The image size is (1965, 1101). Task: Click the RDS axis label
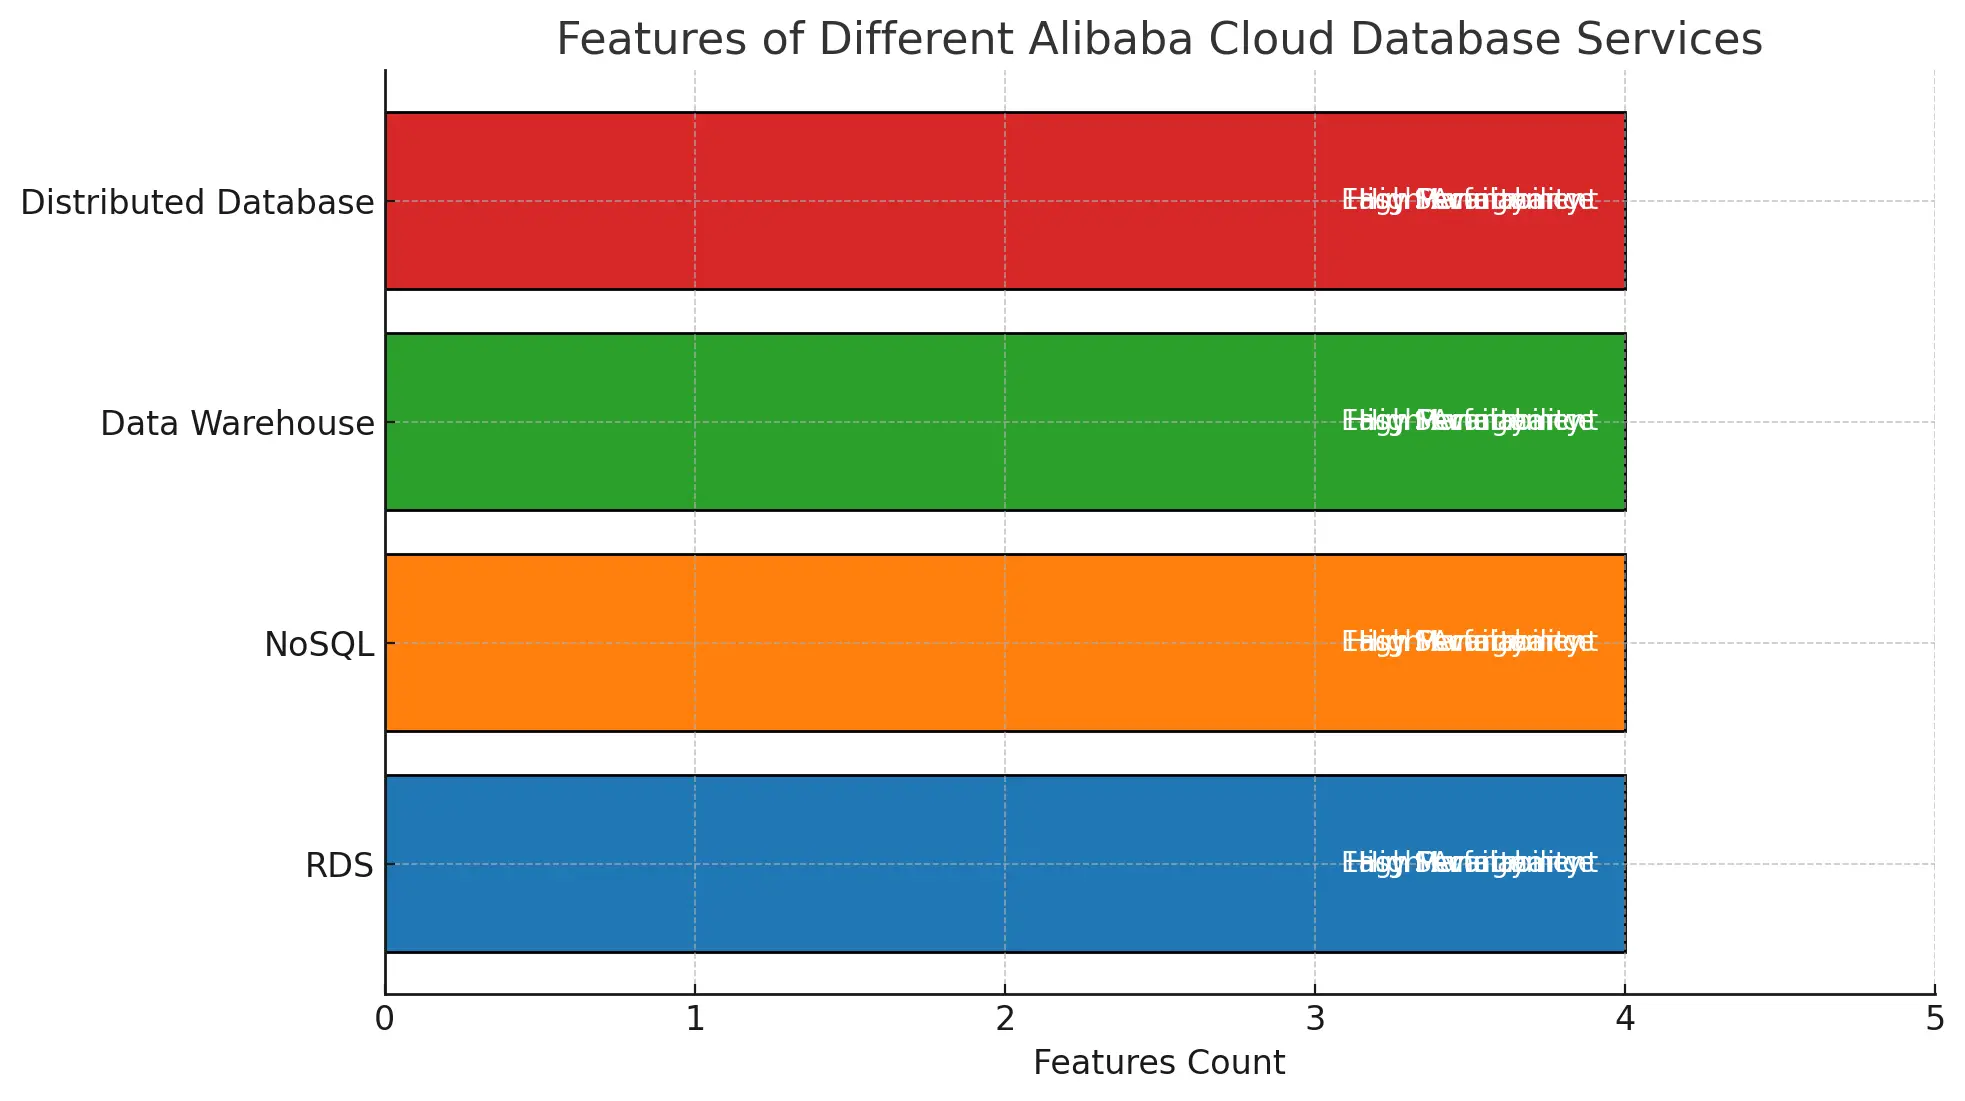[x=339, y=865]
